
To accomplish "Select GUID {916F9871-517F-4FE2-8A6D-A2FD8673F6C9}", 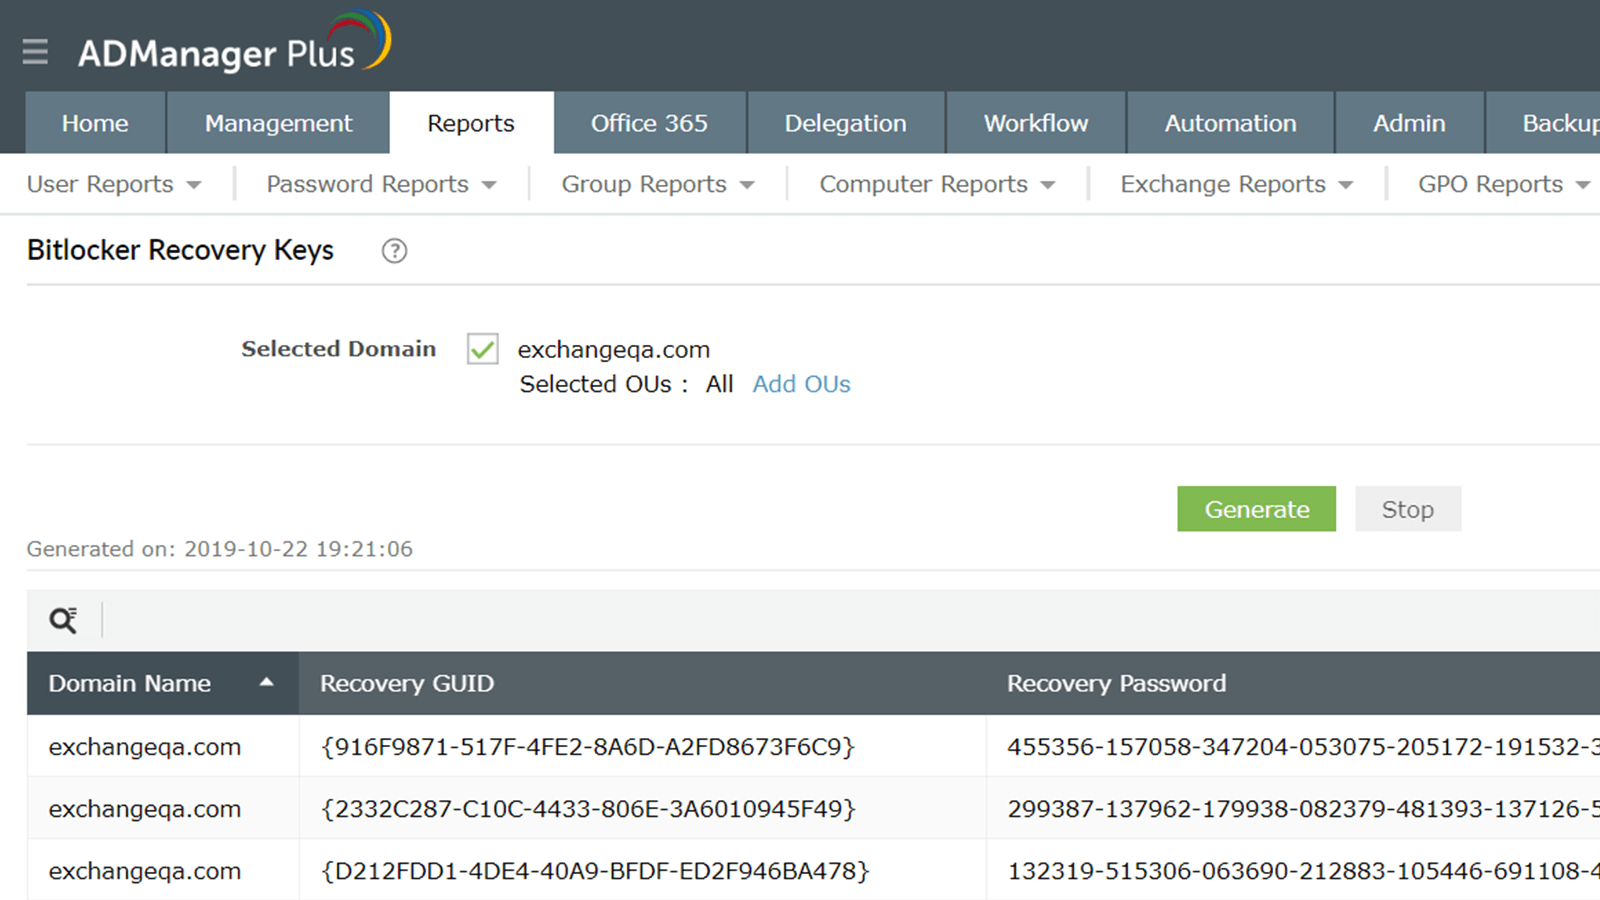I will [588, 747].
